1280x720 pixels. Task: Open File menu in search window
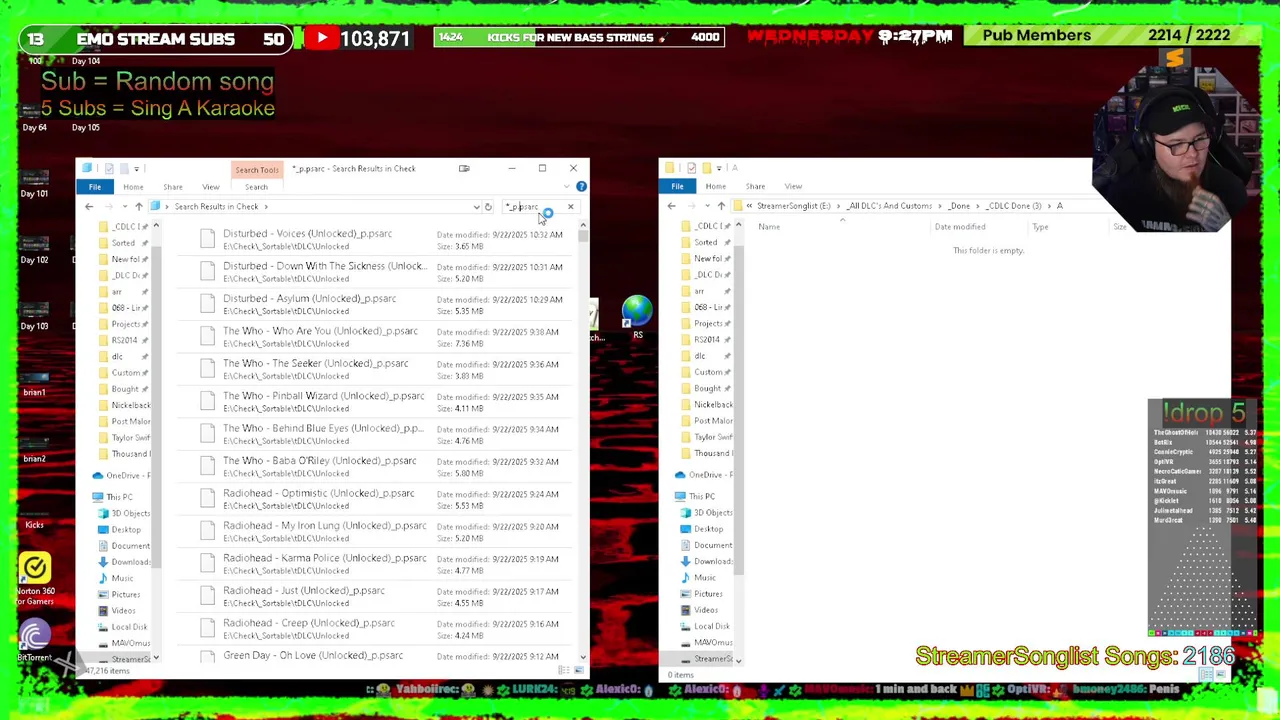pyautogui.click(x=94, y=187)
